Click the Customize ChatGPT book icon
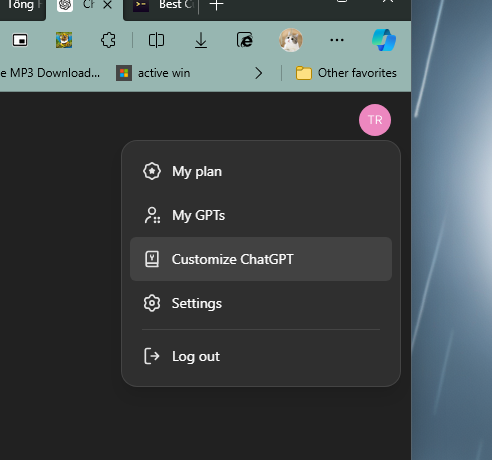 [x=152, y=259]
